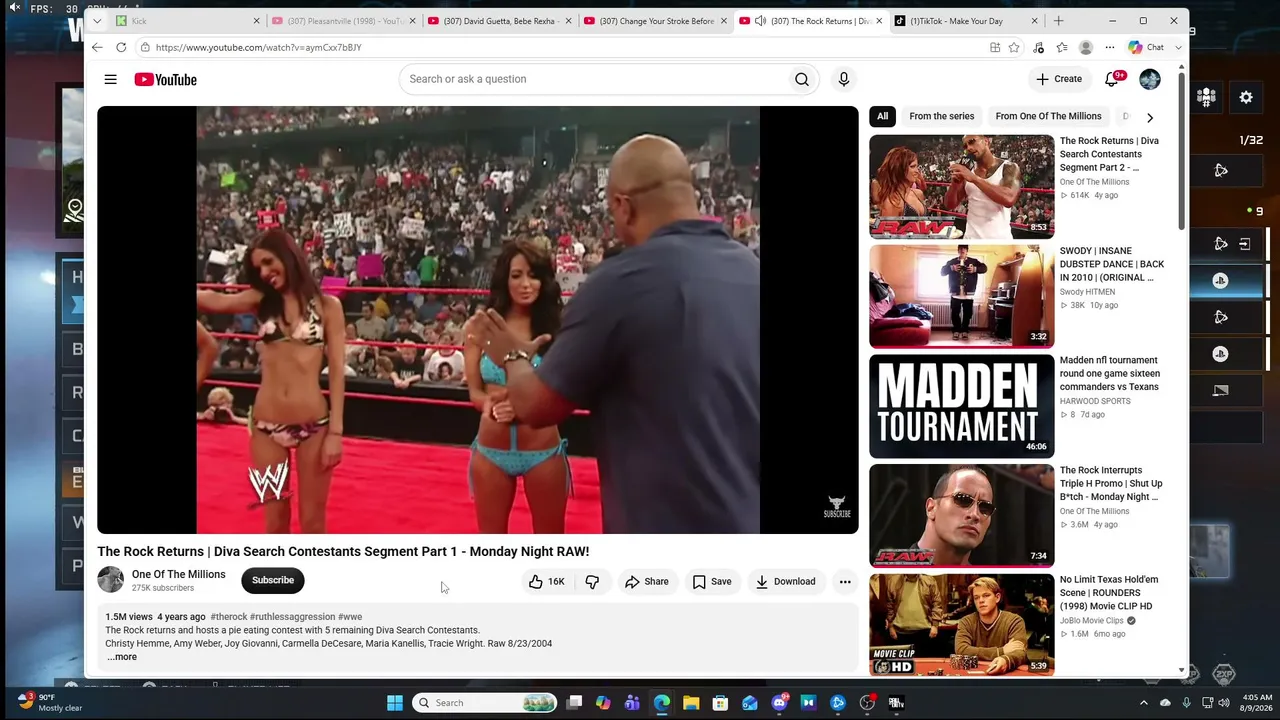Go to YouTube home via the logo
This screenshot has width=1280, height=720.
point(166,79)
